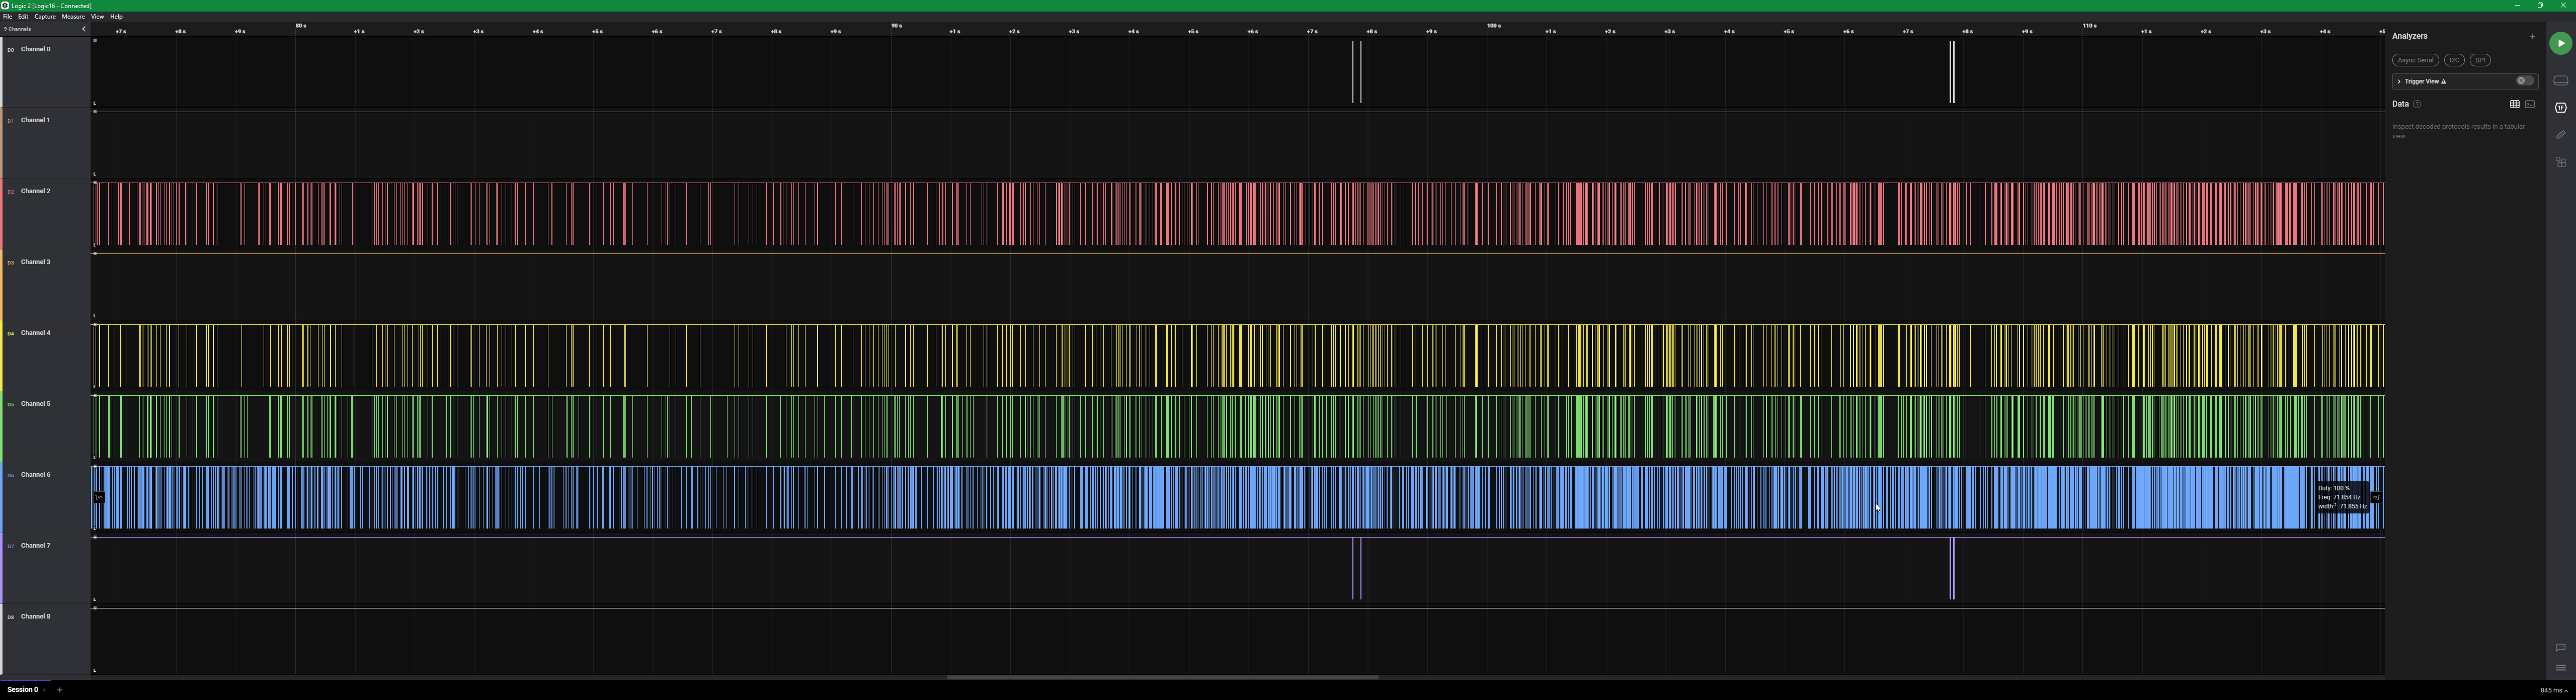Click the 9 Channels header text
This screenshot has width=2576, height=700.
17,29
